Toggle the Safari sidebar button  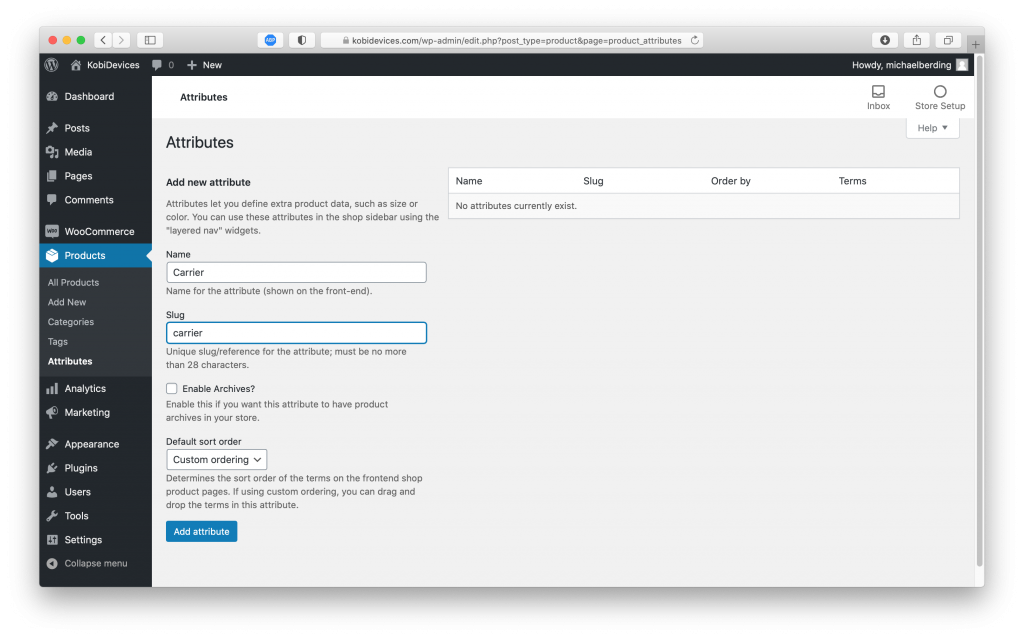point(150,41)
